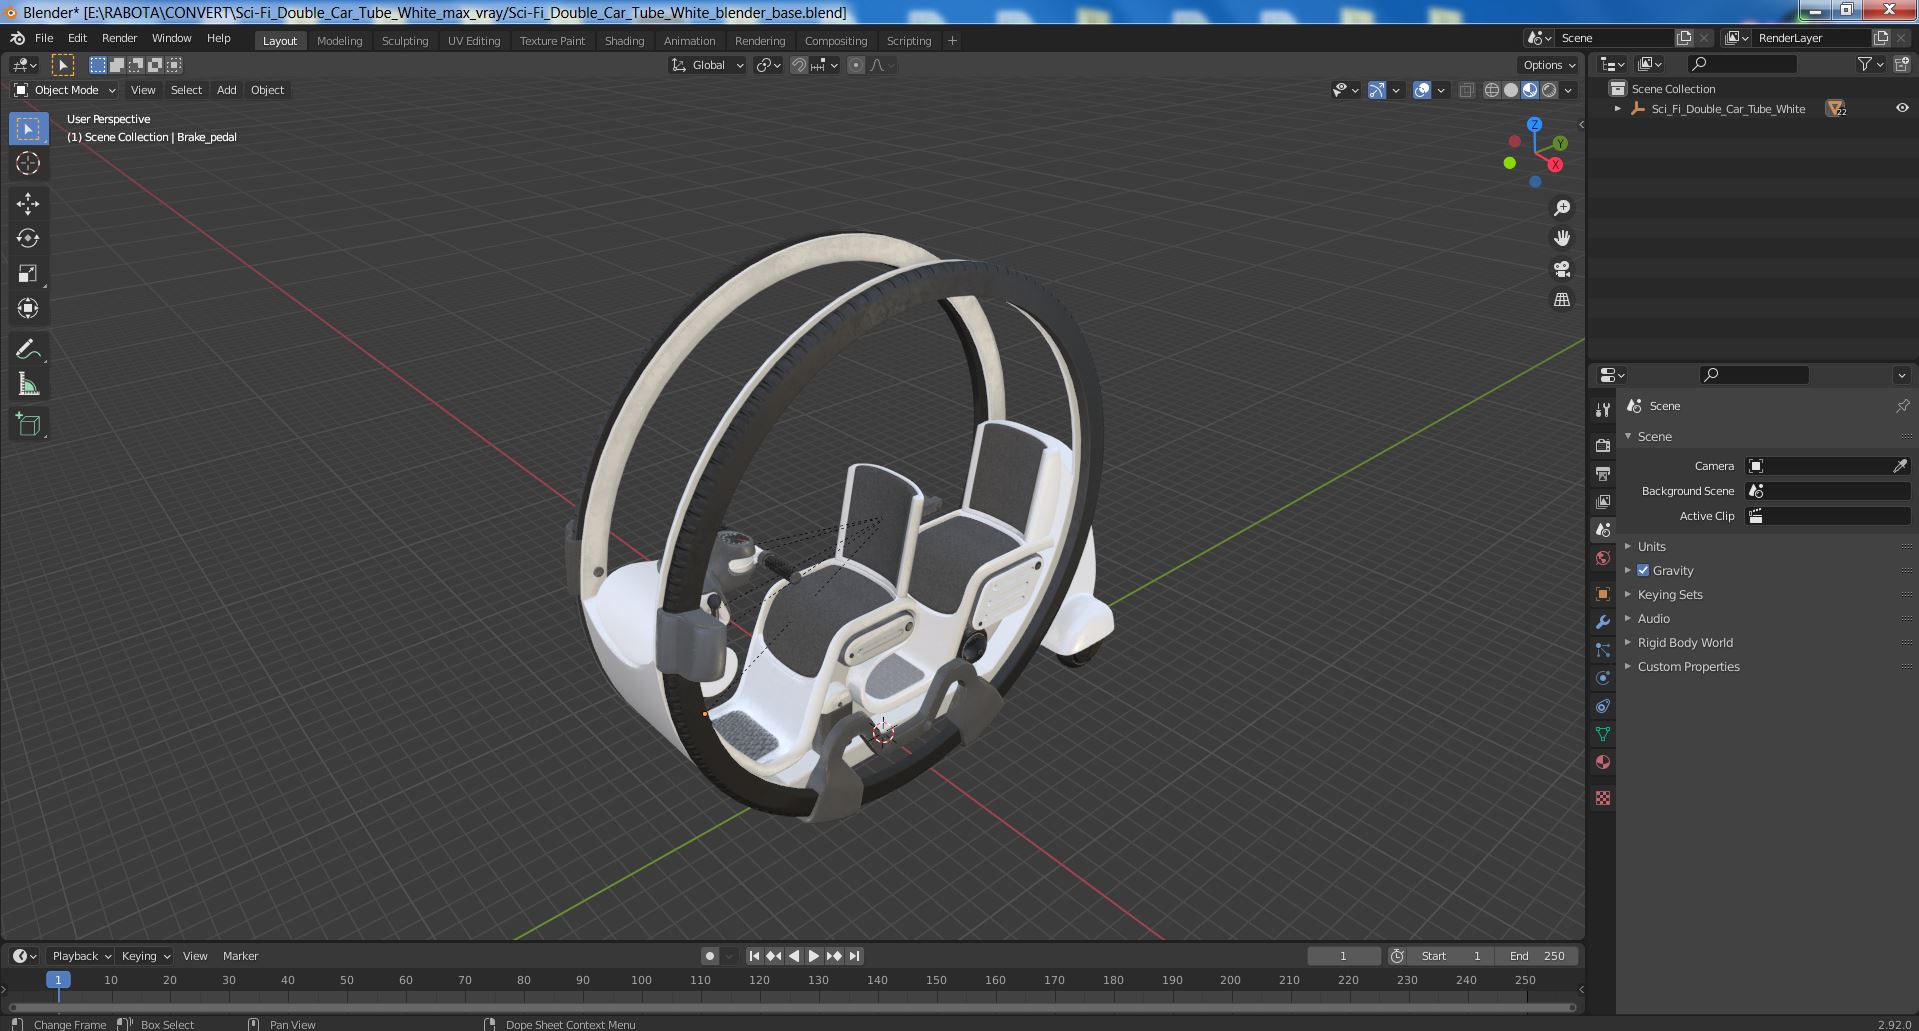Image resolution: width=1919 pixels, height=1031 pixels.
Task: Hide Sci_Fi_Double_Car_Tube_White in viewport
Action: pyautogui.click(x=1902, y=108)
